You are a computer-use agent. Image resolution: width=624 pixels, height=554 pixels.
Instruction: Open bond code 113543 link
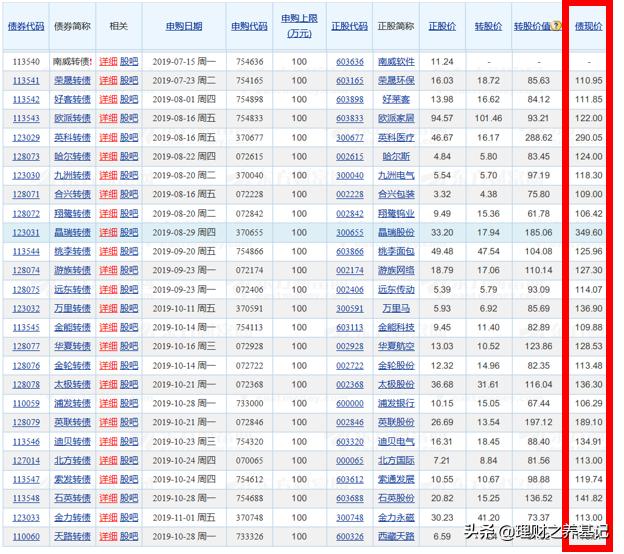coord(26,119)
